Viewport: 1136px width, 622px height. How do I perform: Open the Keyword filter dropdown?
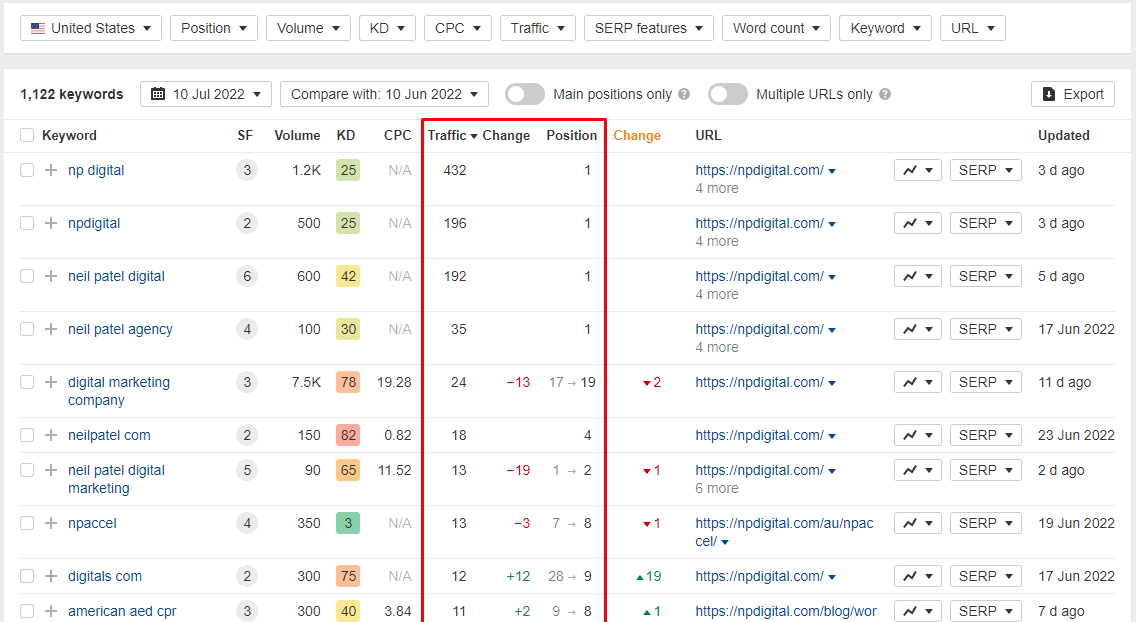[x=885, y=28]
